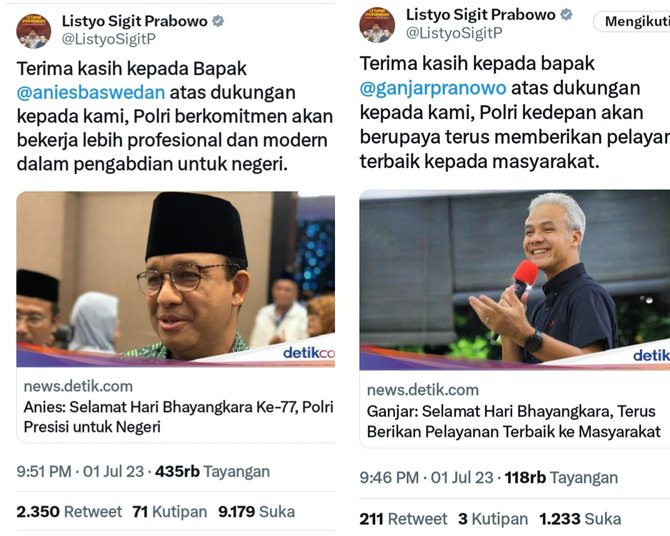Click the 9:51 PM timestamp
The height and width of the screenshot is (536, 670).
point(80,471)
